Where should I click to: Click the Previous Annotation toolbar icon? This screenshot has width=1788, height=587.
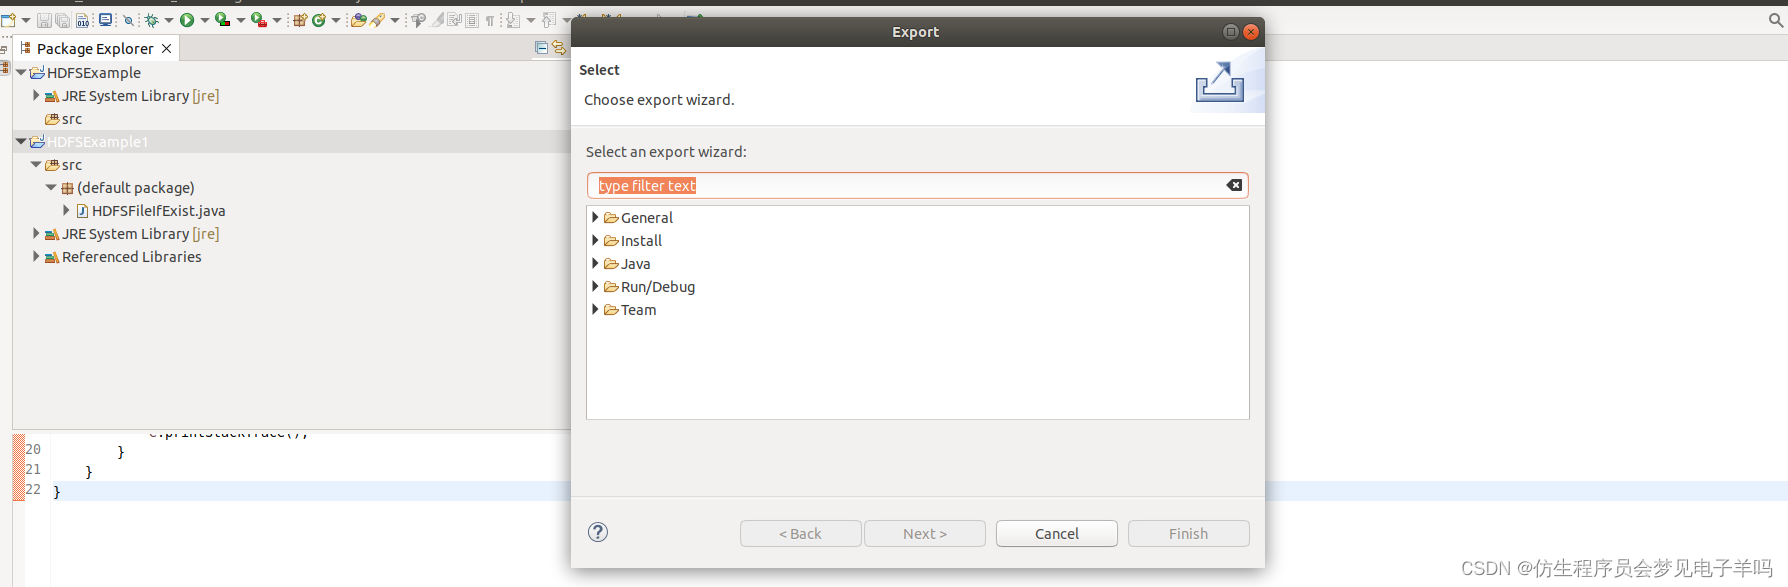pyautogui.click(x=549, y=20)
